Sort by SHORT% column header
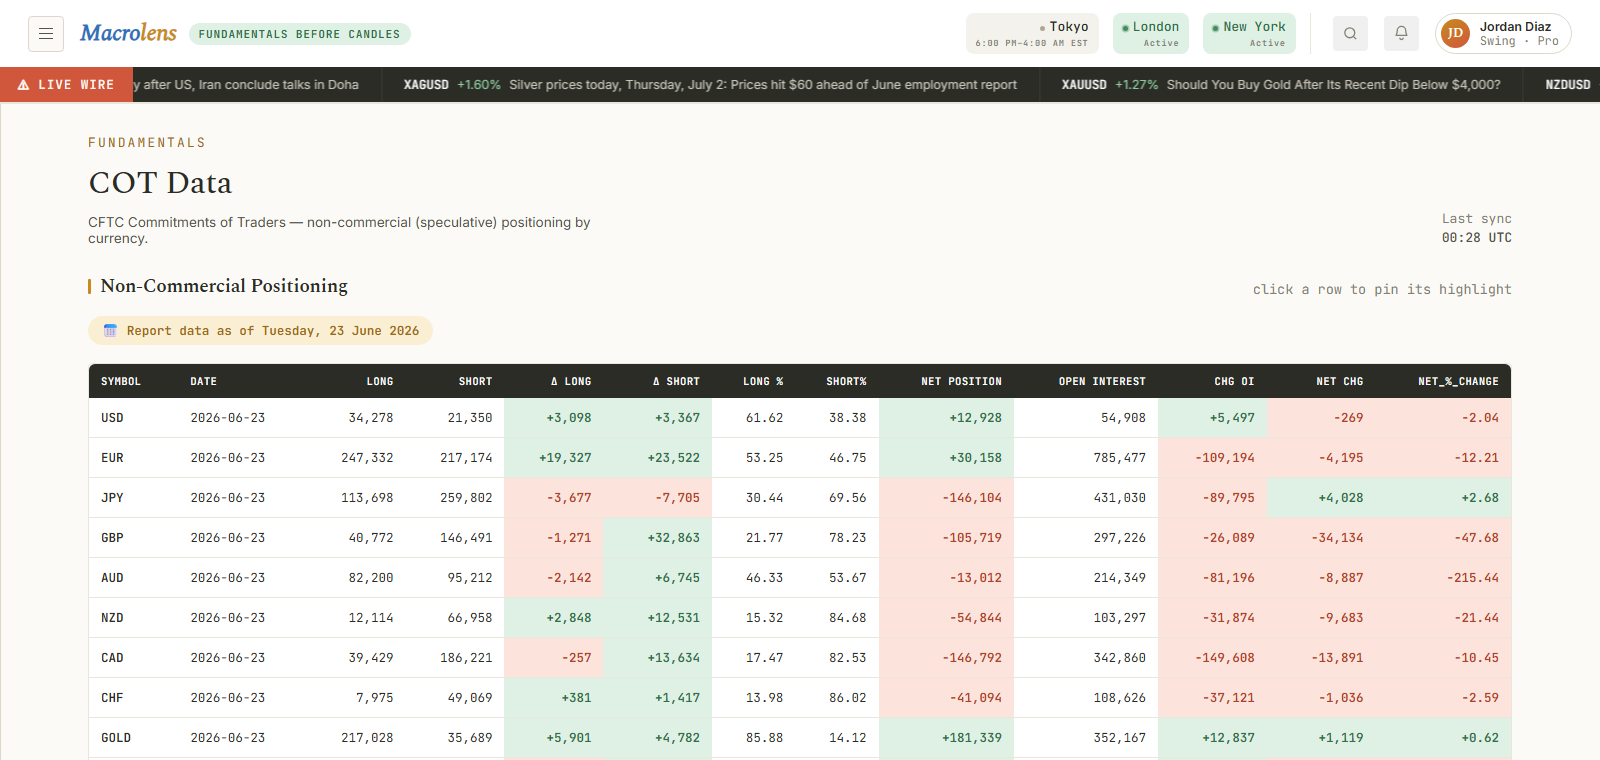 tap(846, 382)
